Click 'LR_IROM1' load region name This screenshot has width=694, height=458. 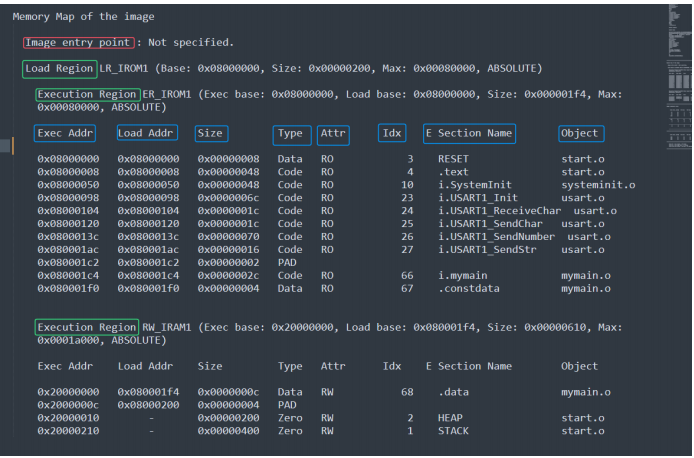pyautogui.click(x=123, y=69)
